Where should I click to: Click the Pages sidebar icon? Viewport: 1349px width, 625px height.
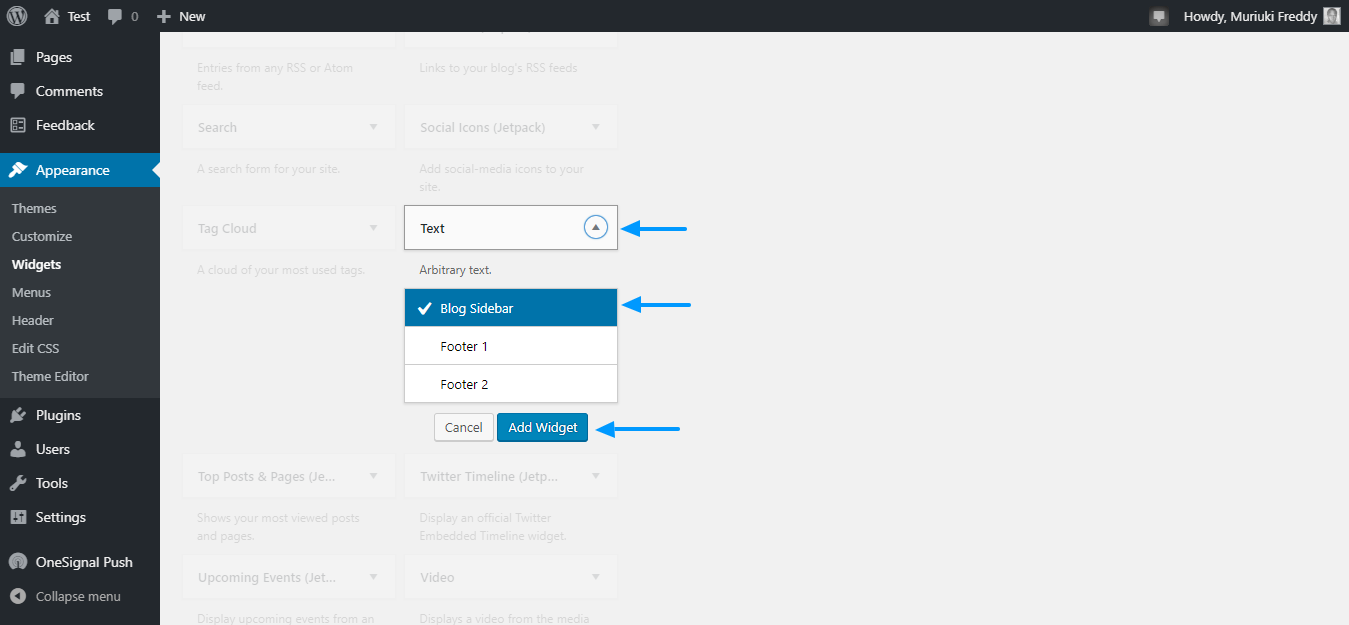coord(18,57)
